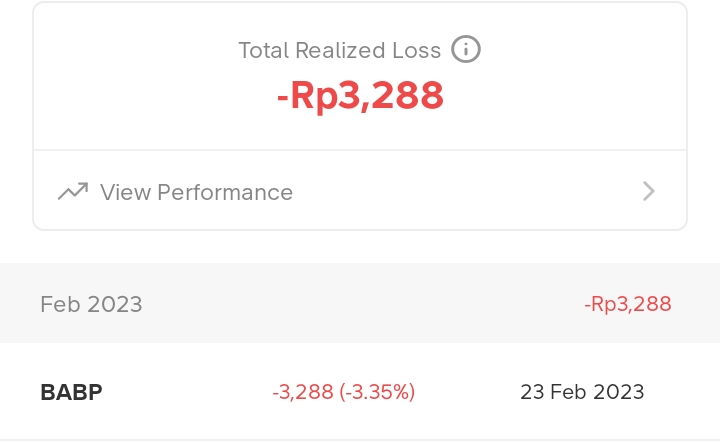Viewport: 720px width, 442px height.
Task: Select the BABP stock ticker
Action: tap(71, 392)
